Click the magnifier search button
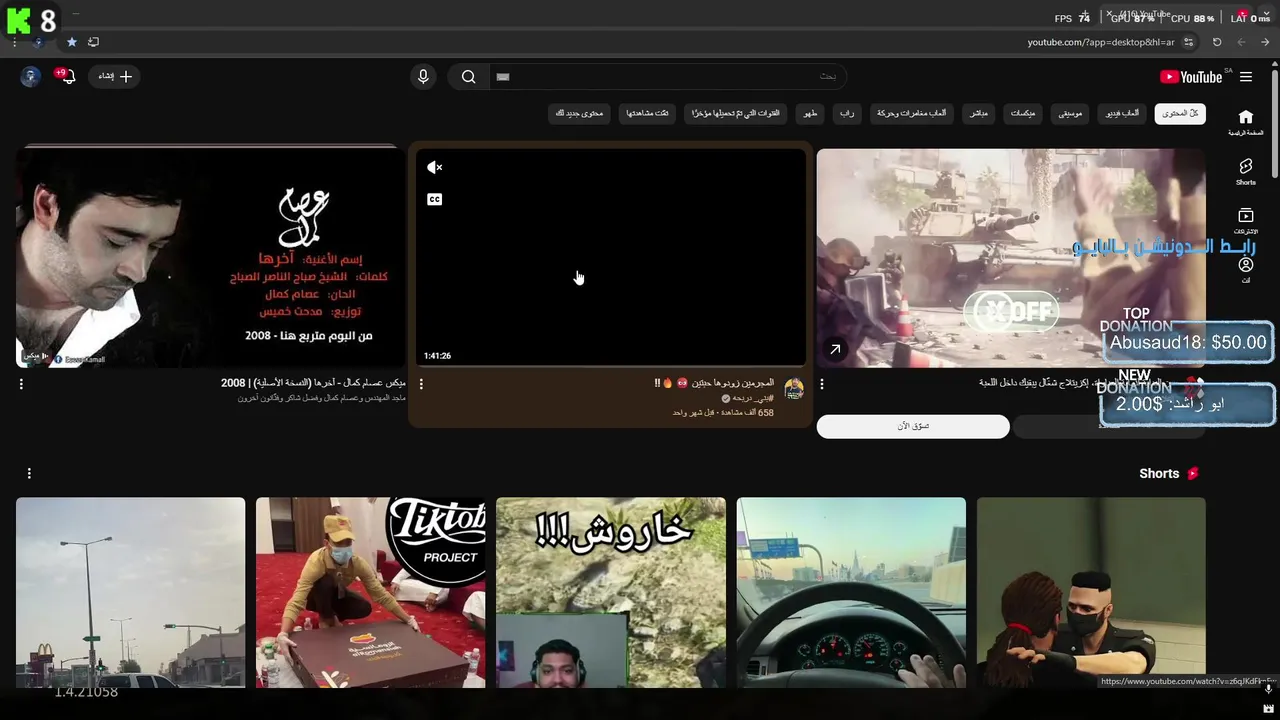The width and height of the screenshot is (1280, 720). (x=468, y=77)
